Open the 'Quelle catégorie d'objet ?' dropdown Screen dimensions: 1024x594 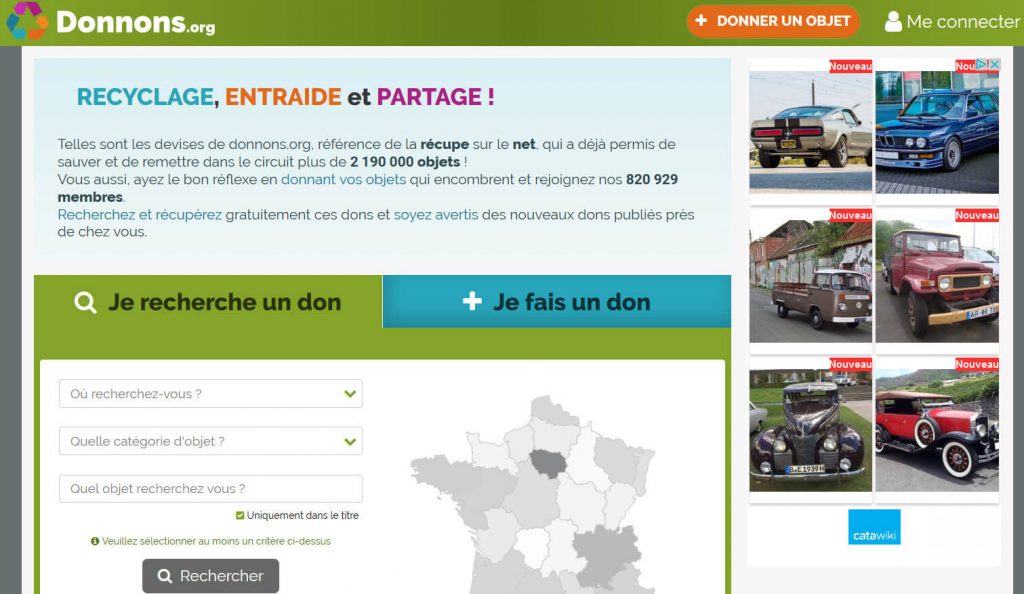pyautogui.click(x=210, y=441)
